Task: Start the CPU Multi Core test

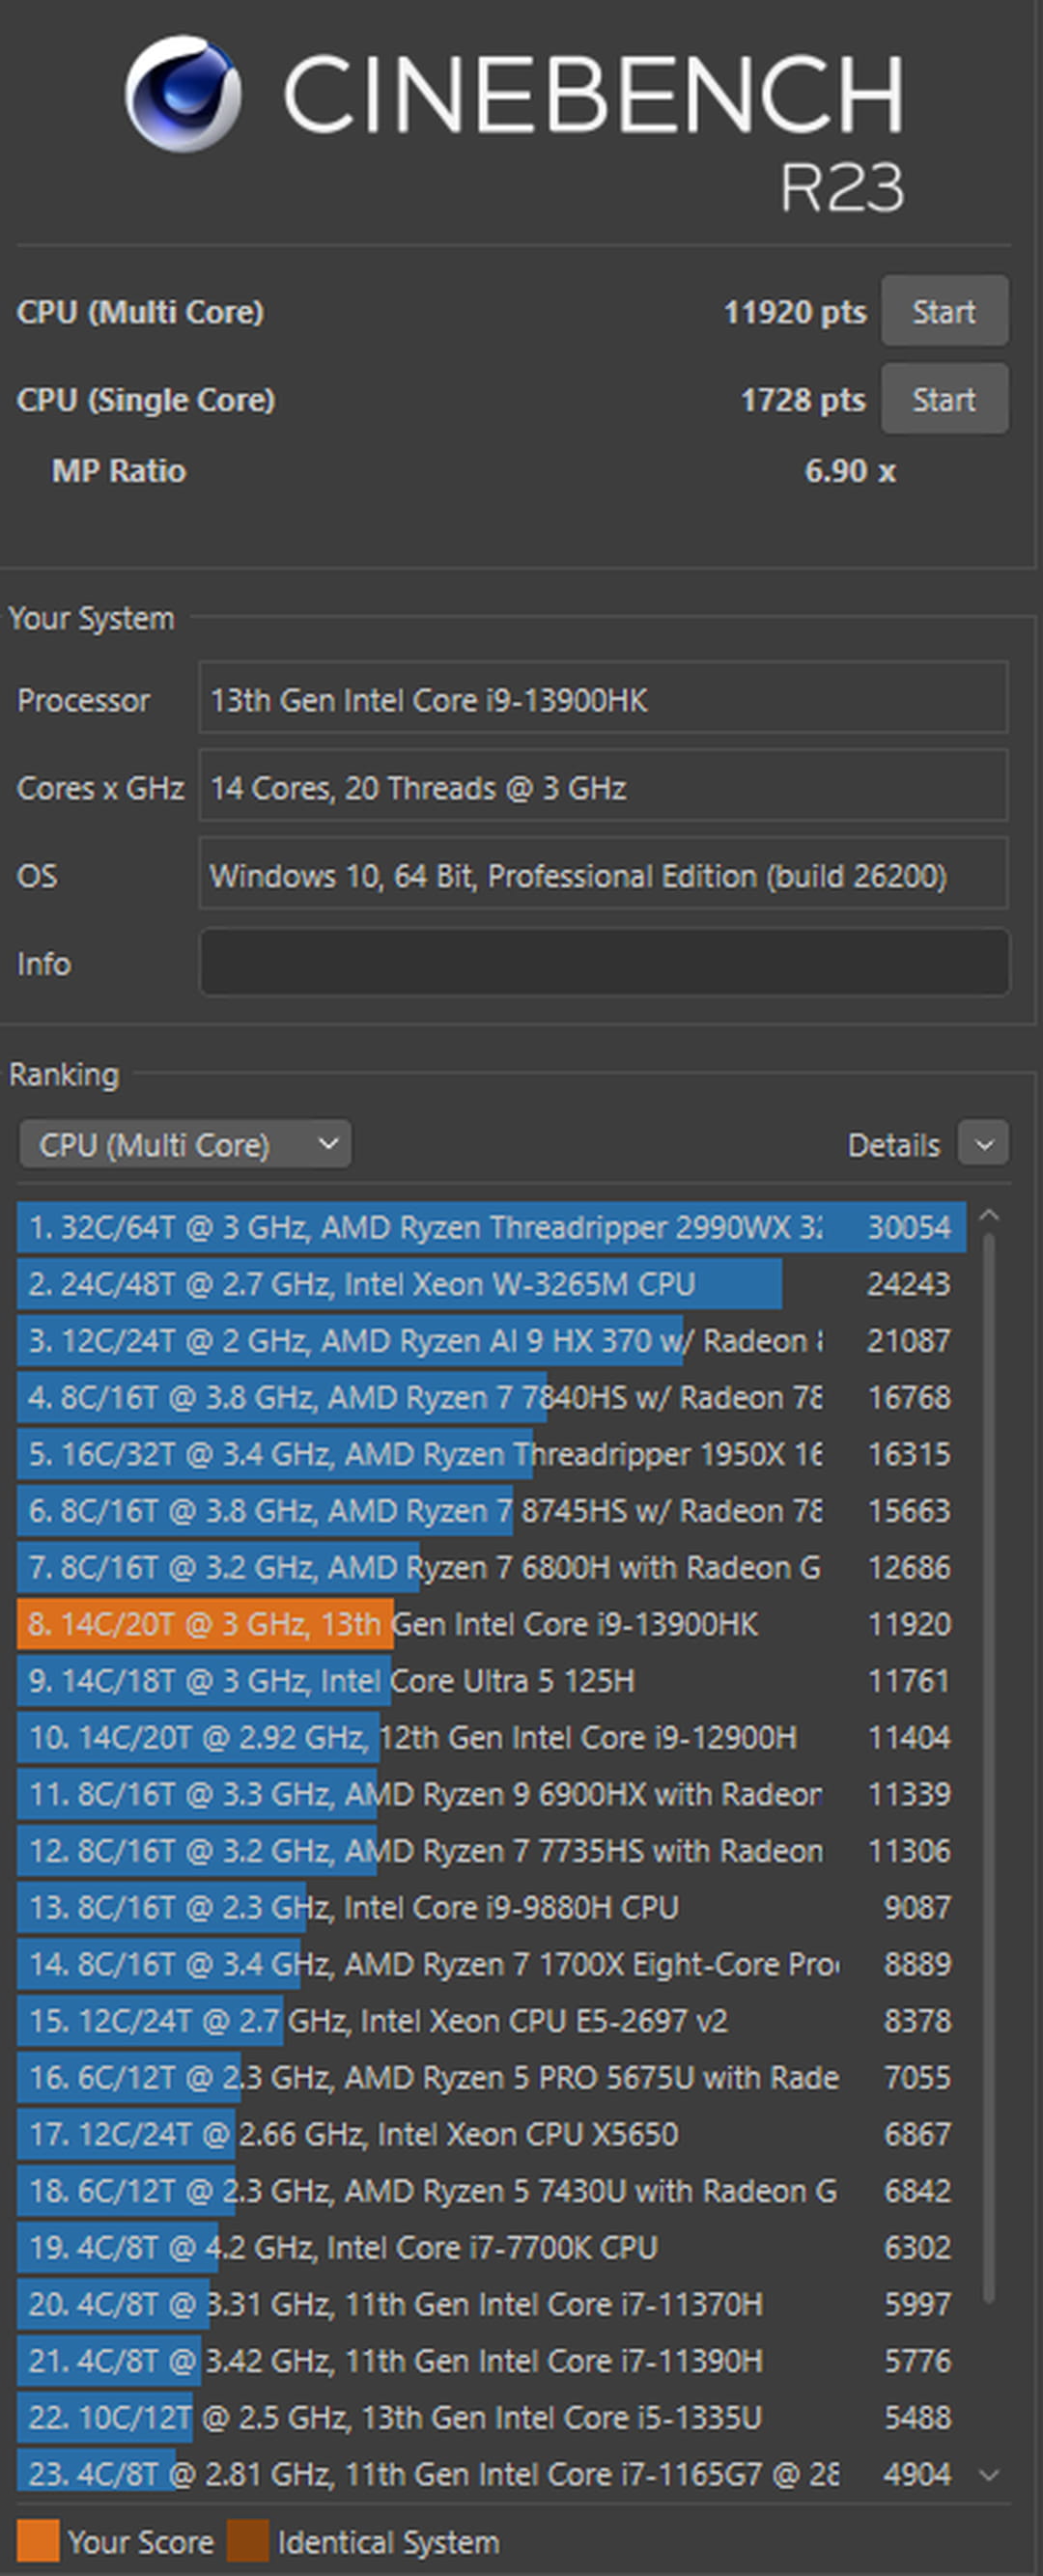Action: point(943,312)
